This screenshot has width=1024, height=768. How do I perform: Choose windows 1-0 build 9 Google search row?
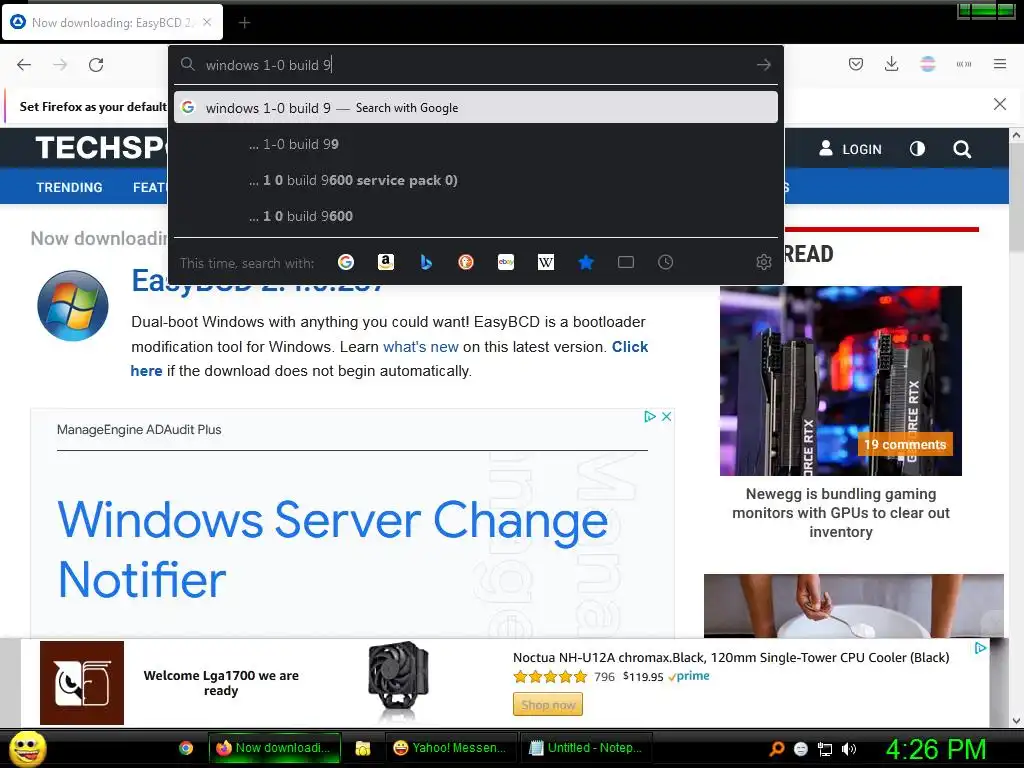click(475, 108)
